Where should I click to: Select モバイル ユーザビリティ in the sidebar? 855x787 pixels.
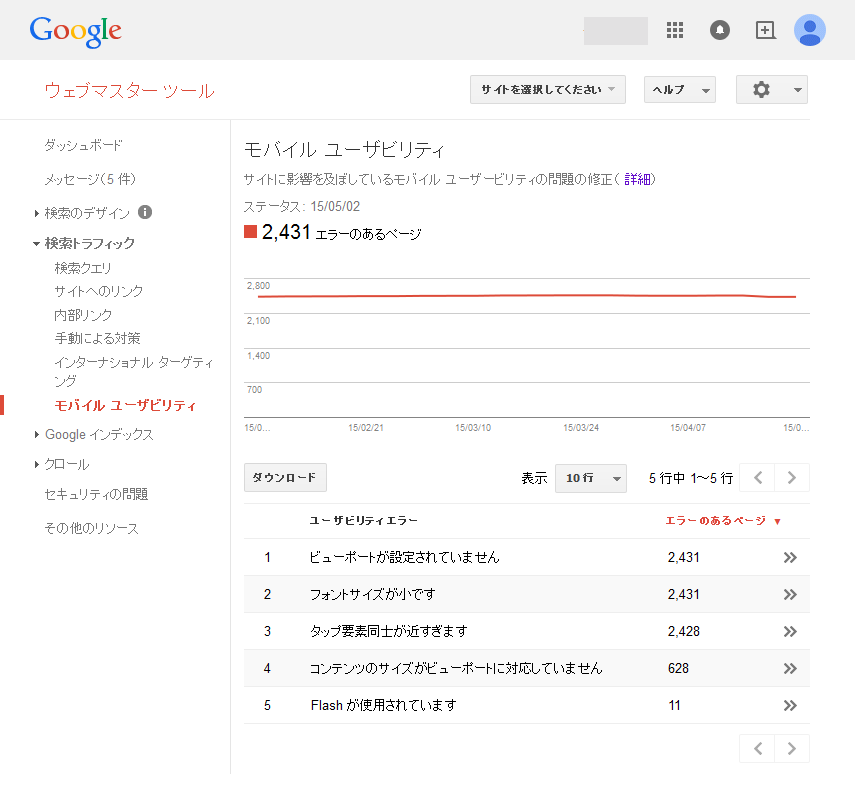[125, 405]
